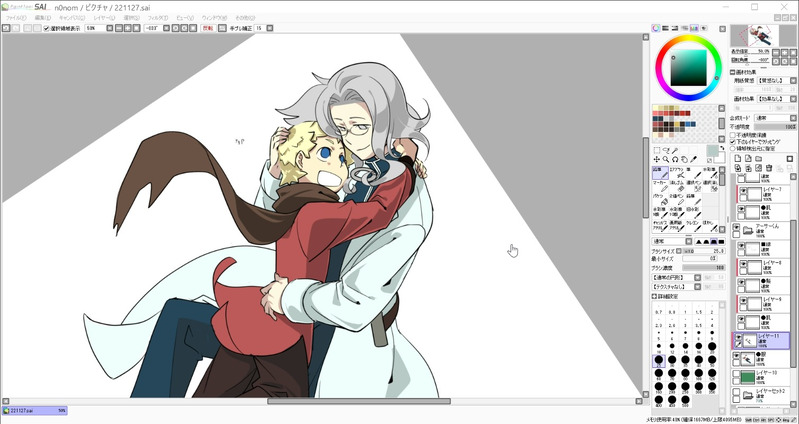Open the フィルタ menu

(x=158, y=17)
